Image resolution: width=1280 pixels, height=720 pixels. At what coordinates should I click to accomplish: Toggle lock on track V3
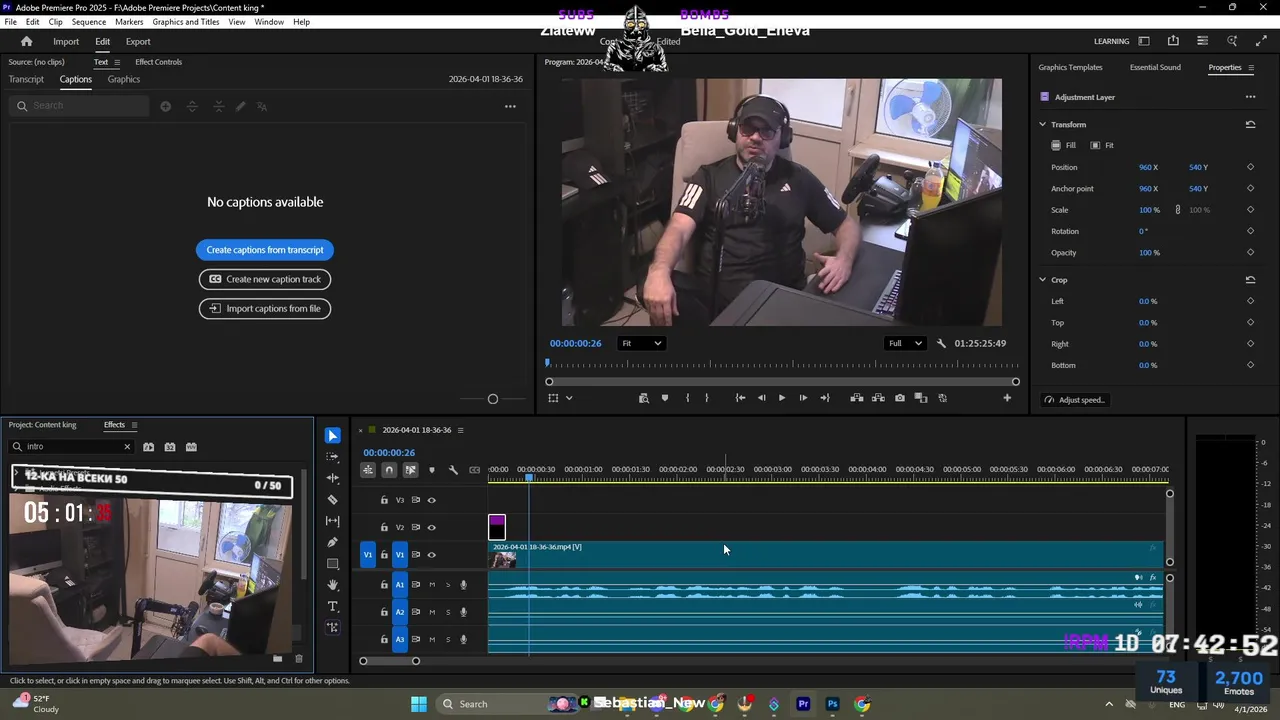pyautogui.click(x=384, y=500)
